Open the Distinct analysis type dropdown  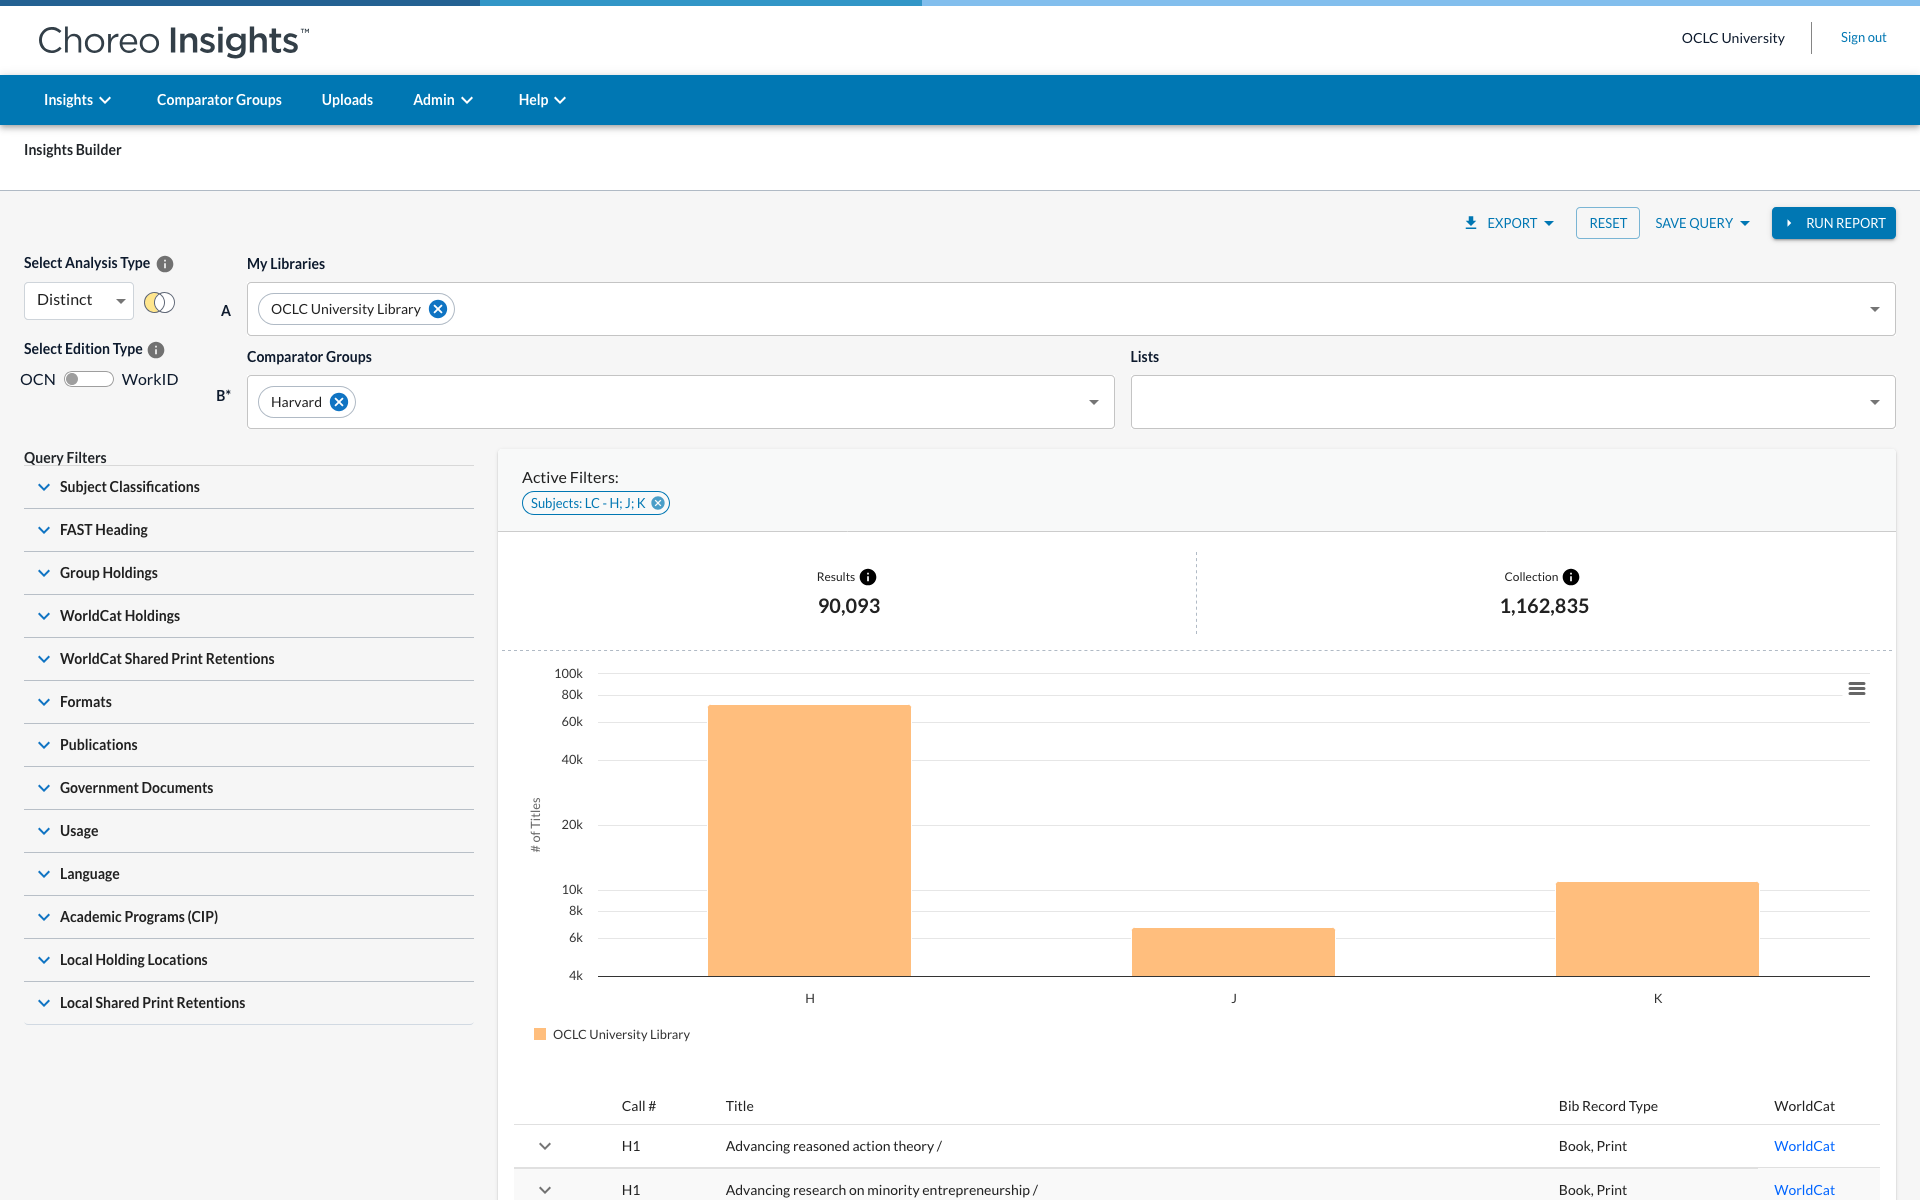pos(79,301)
